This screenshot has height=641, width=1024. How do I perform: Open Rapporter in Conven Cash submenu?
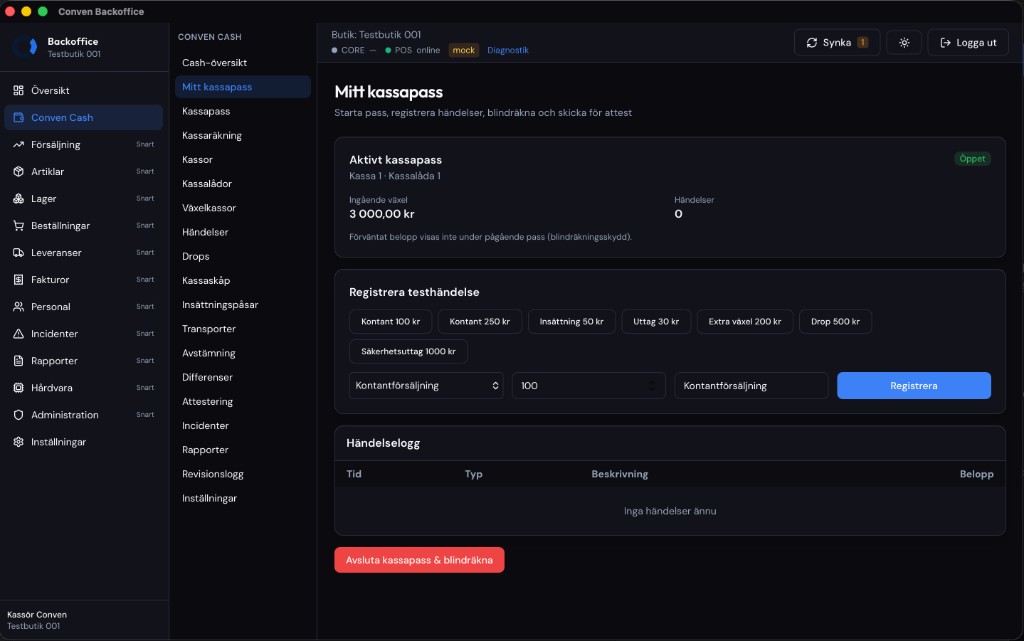point(242,450)
